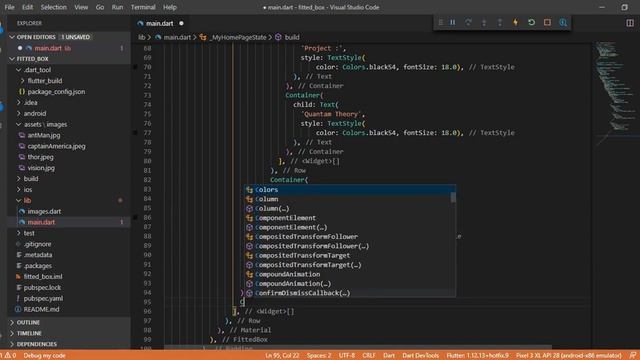Select ComponentElement(…) constructor suggestion

pyautogui.click(x=350, y=227)
